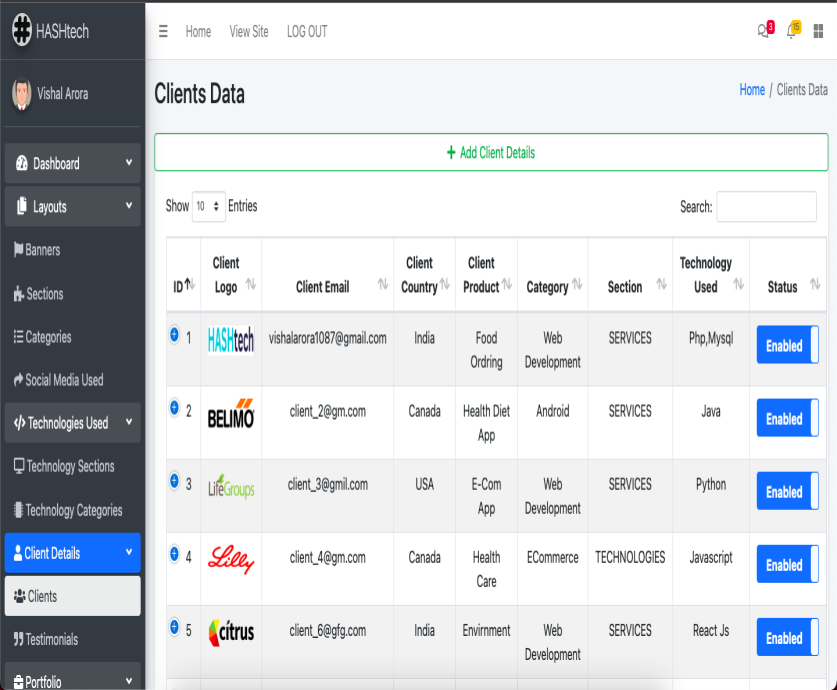Click the LOG OUT link
This screenshot has height=690, width=837.
point(307,32)
